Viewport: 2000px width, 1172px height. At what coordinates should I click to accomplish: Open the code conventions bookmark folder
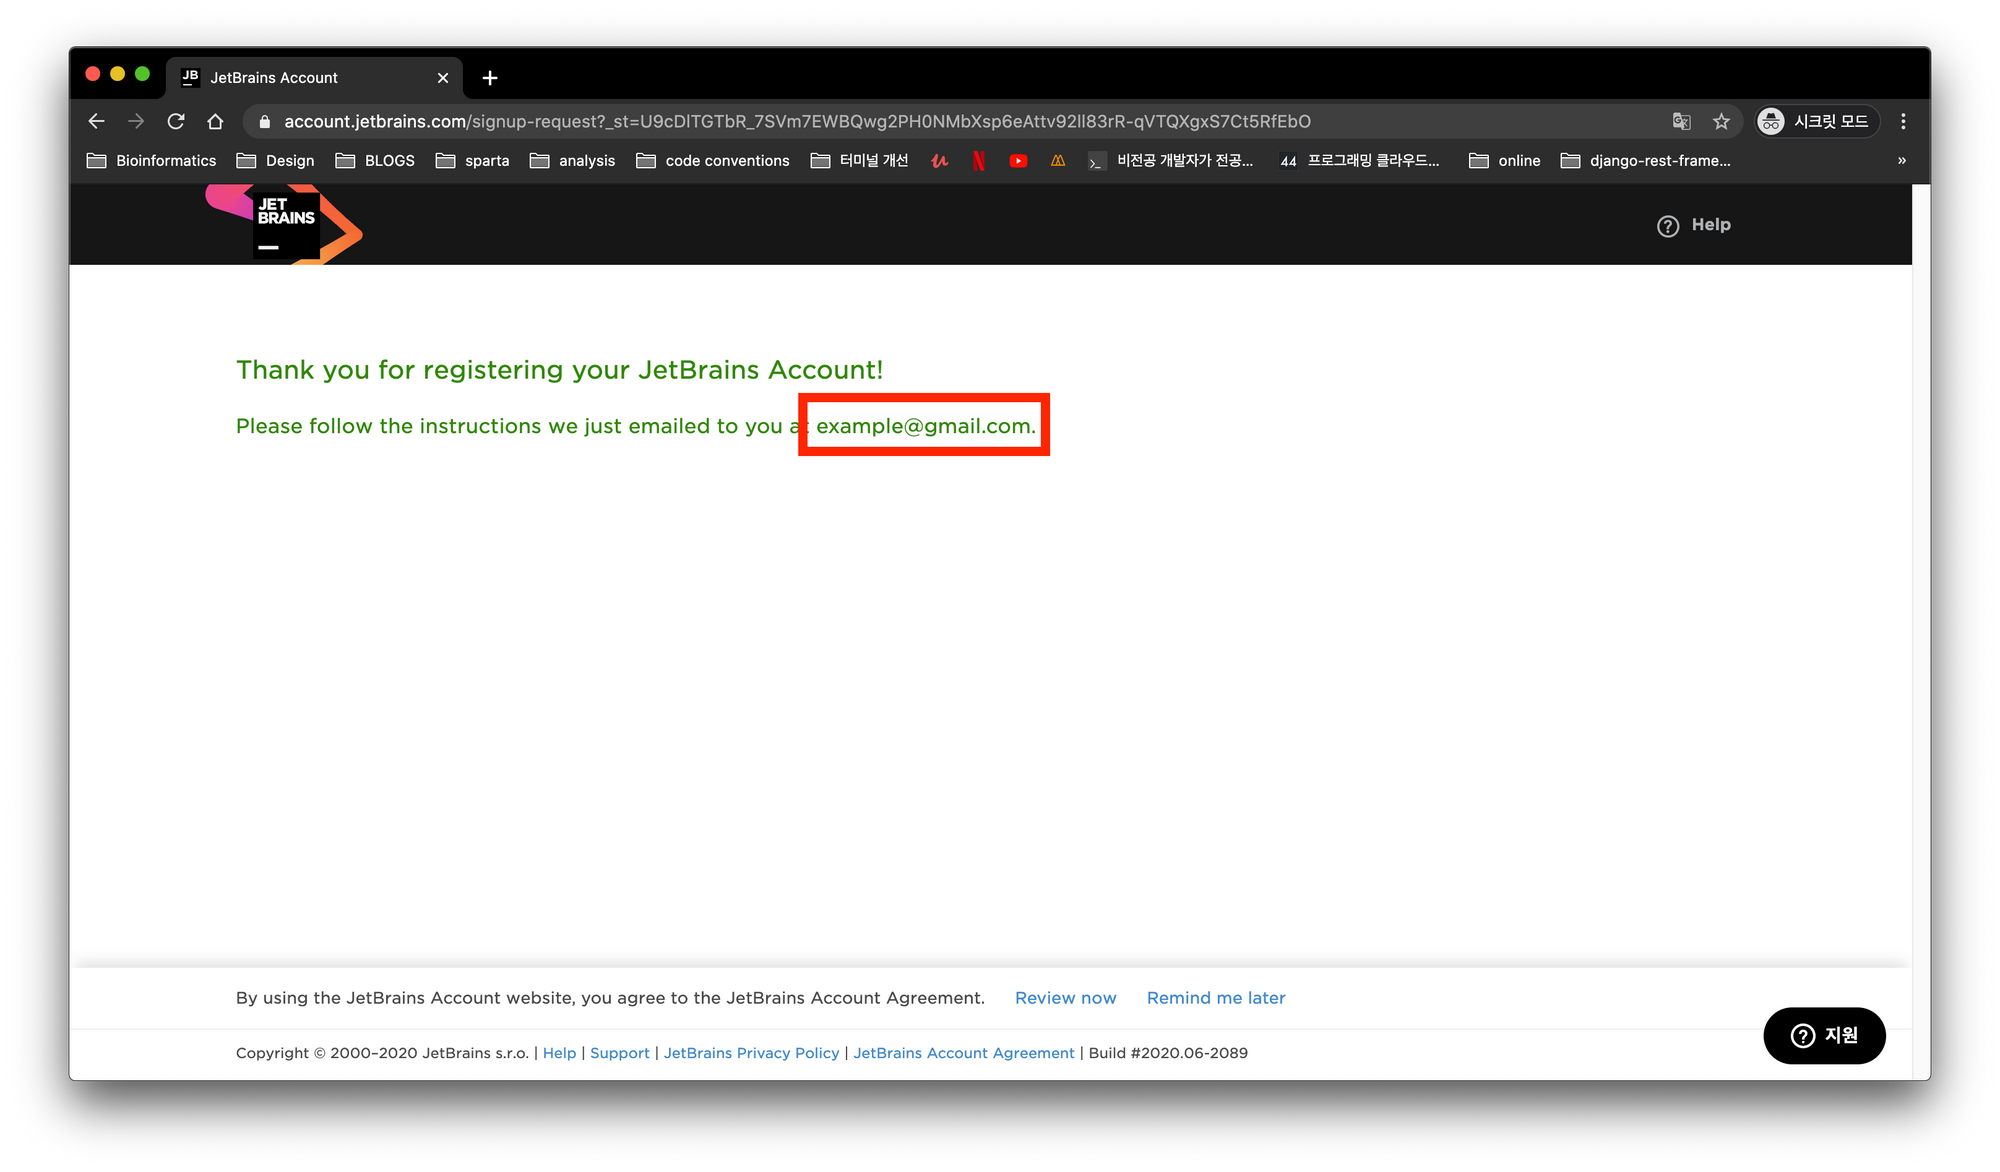click(713, 160)
